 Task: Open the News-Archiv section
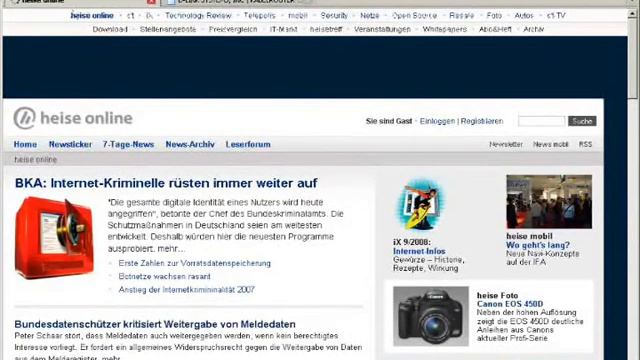click(190, 144)
